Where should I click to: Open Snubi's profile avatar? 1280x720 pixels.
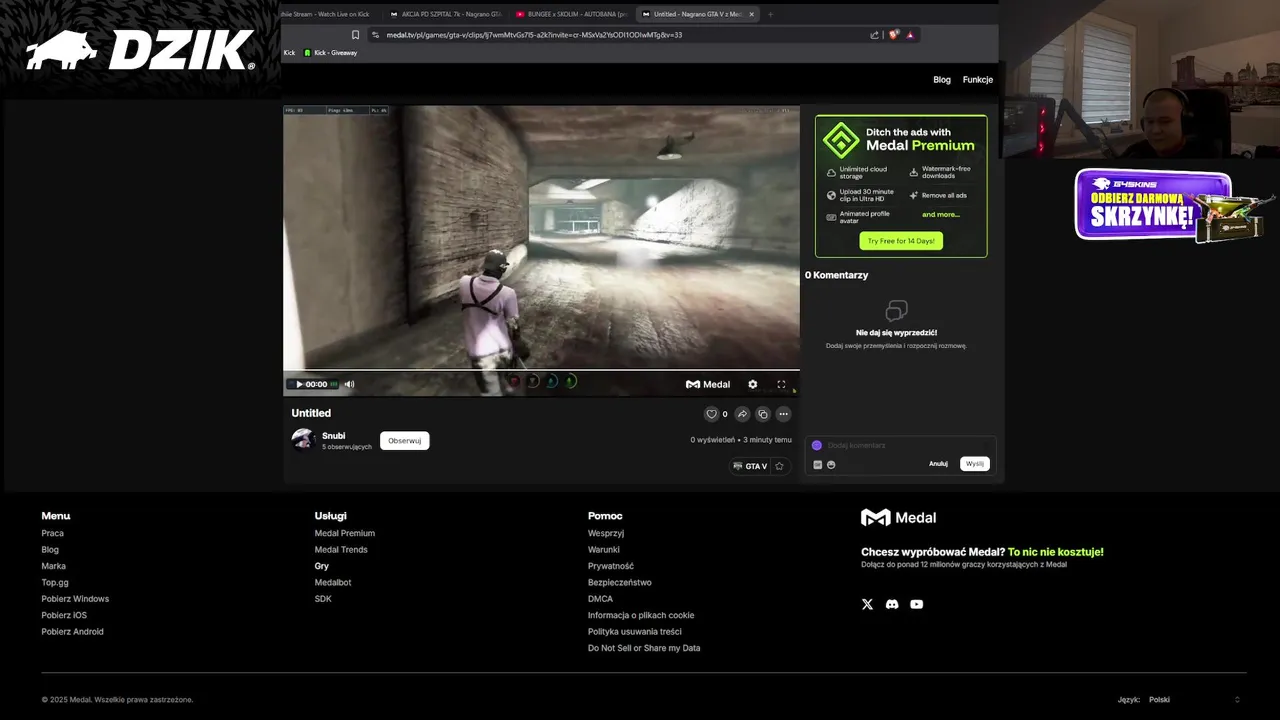click(x=303, y=440)
